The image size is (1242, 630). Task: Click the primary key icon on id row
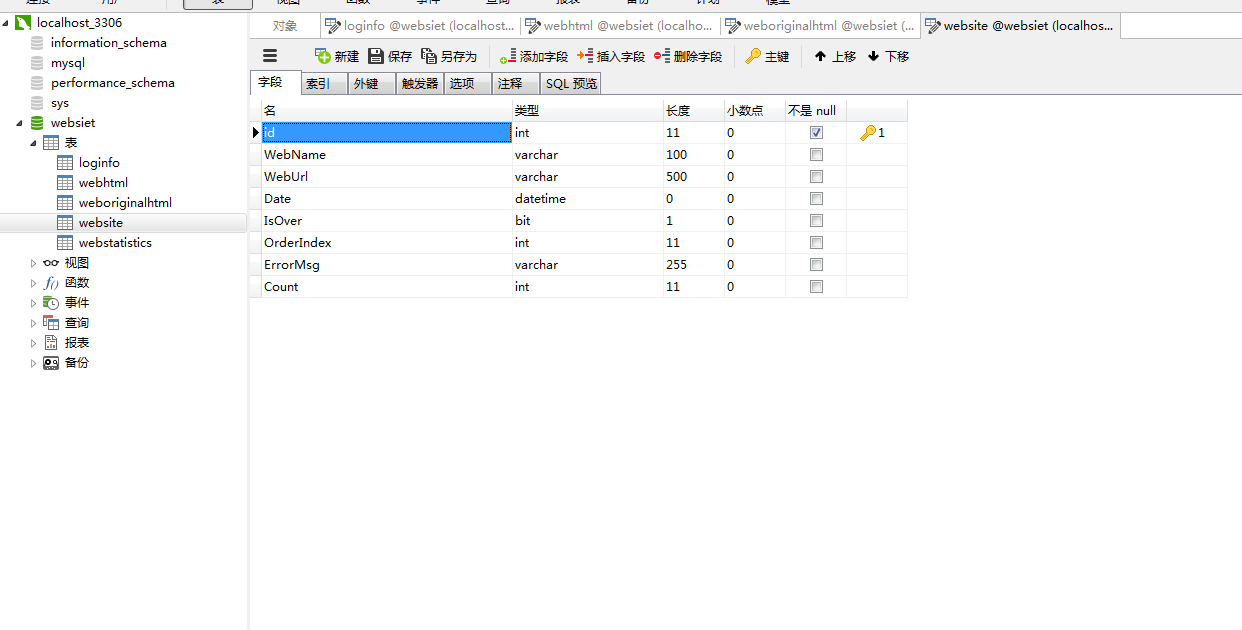coord(867,132)
